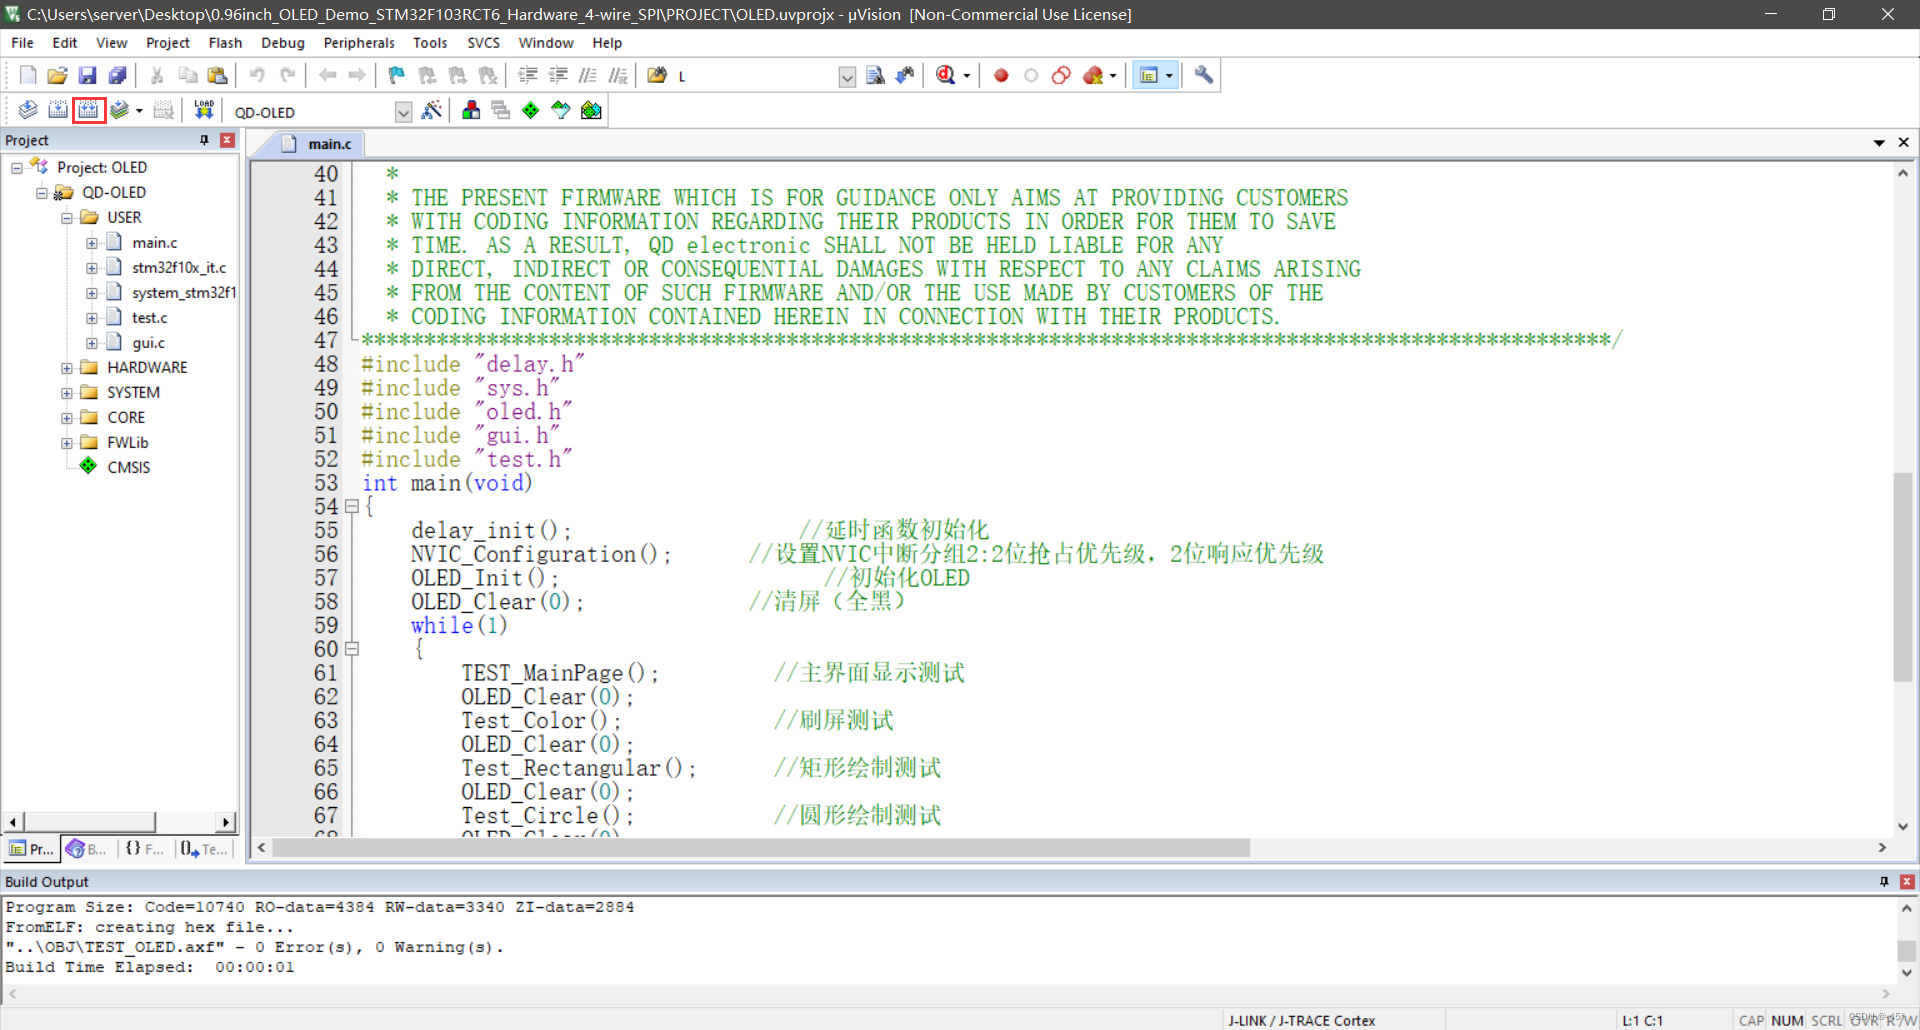
Task: Open the Debug menu
Action: tap(282, 43)
